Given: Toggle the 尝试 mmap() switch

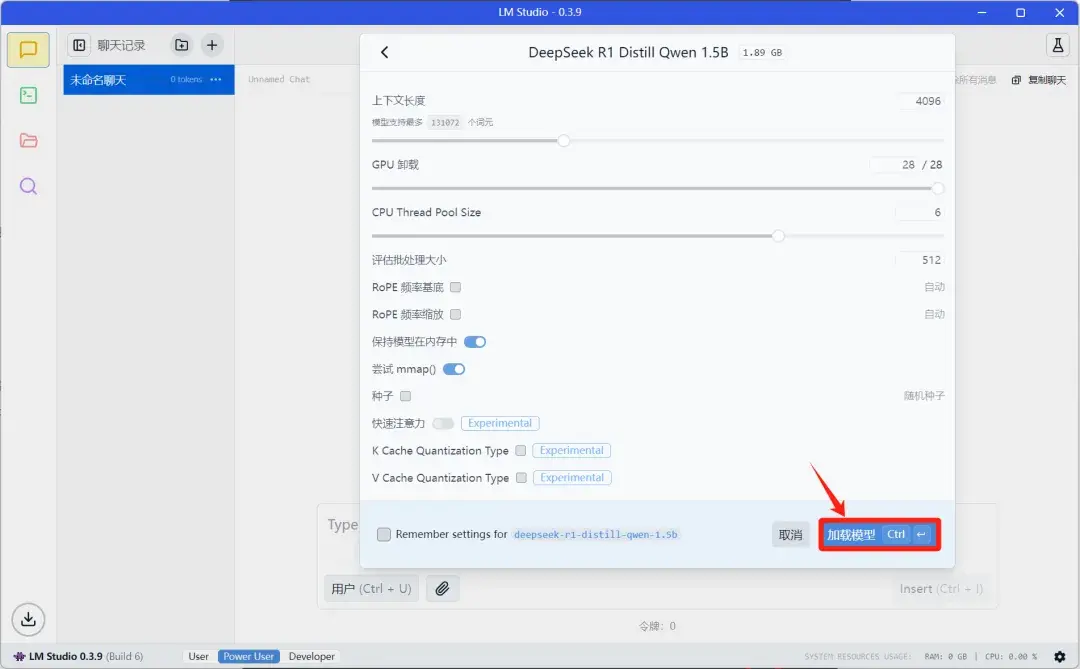Looking at the screenshot, I should click(x=454, y=369).
